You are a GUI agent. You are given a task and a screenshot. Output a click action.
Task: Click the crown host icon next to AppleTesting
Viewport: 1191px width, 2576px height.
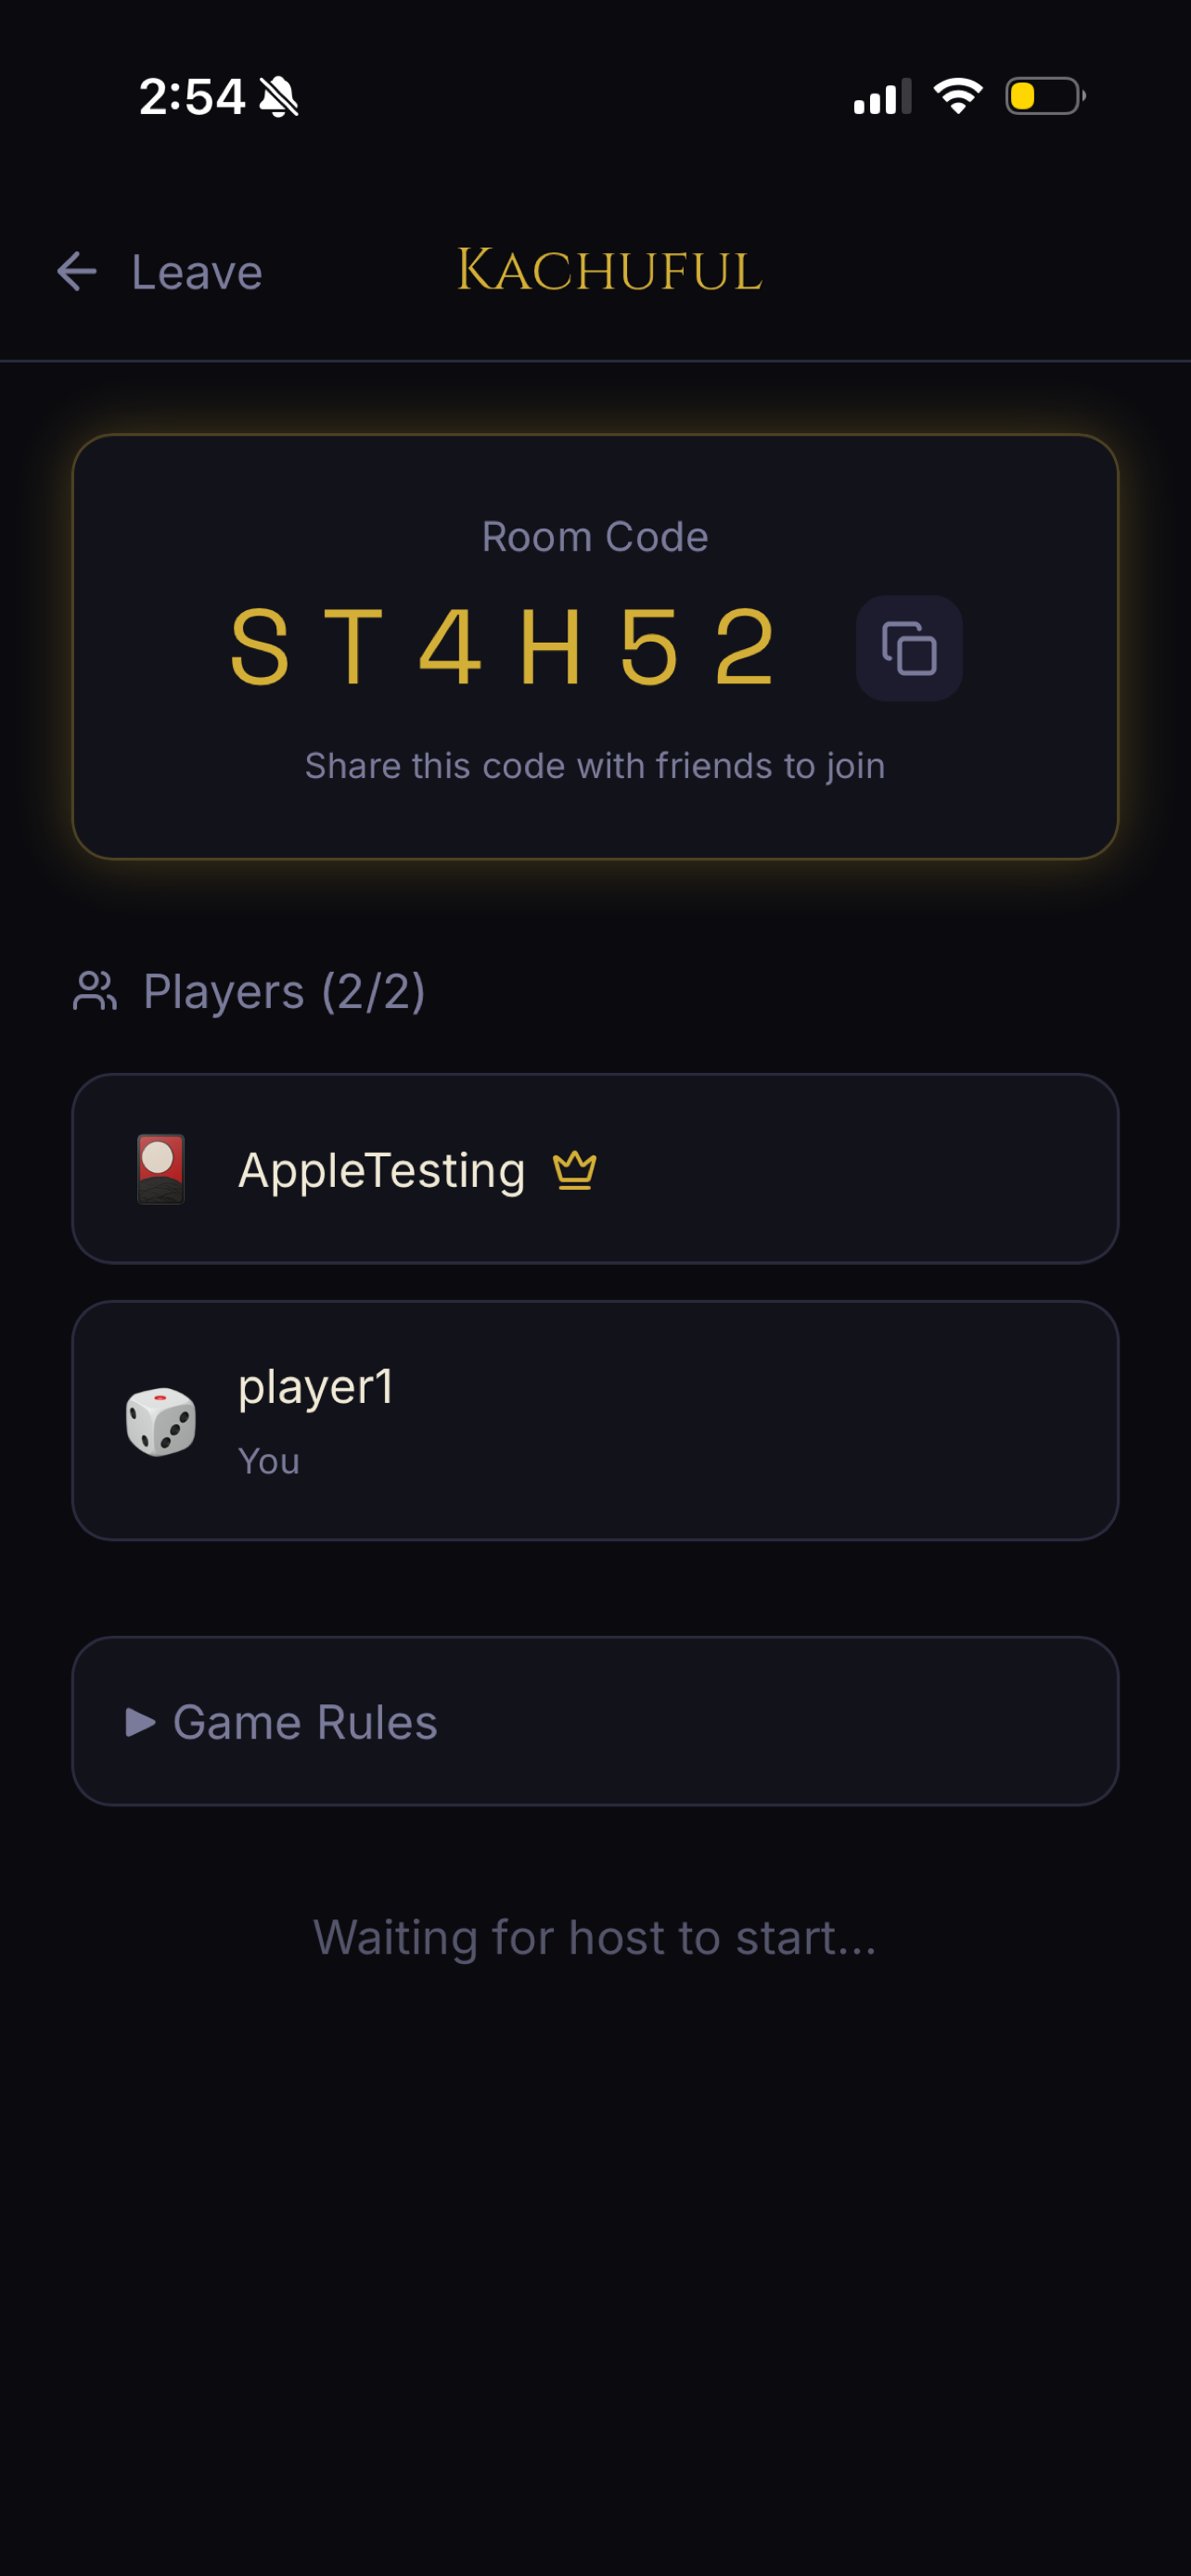click(x=575, y=1170)
